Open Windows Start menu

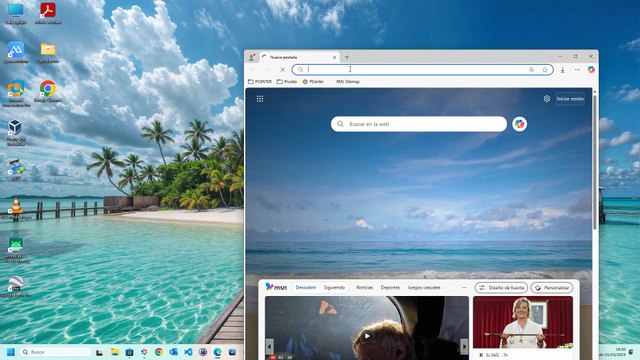click(11, 352)
